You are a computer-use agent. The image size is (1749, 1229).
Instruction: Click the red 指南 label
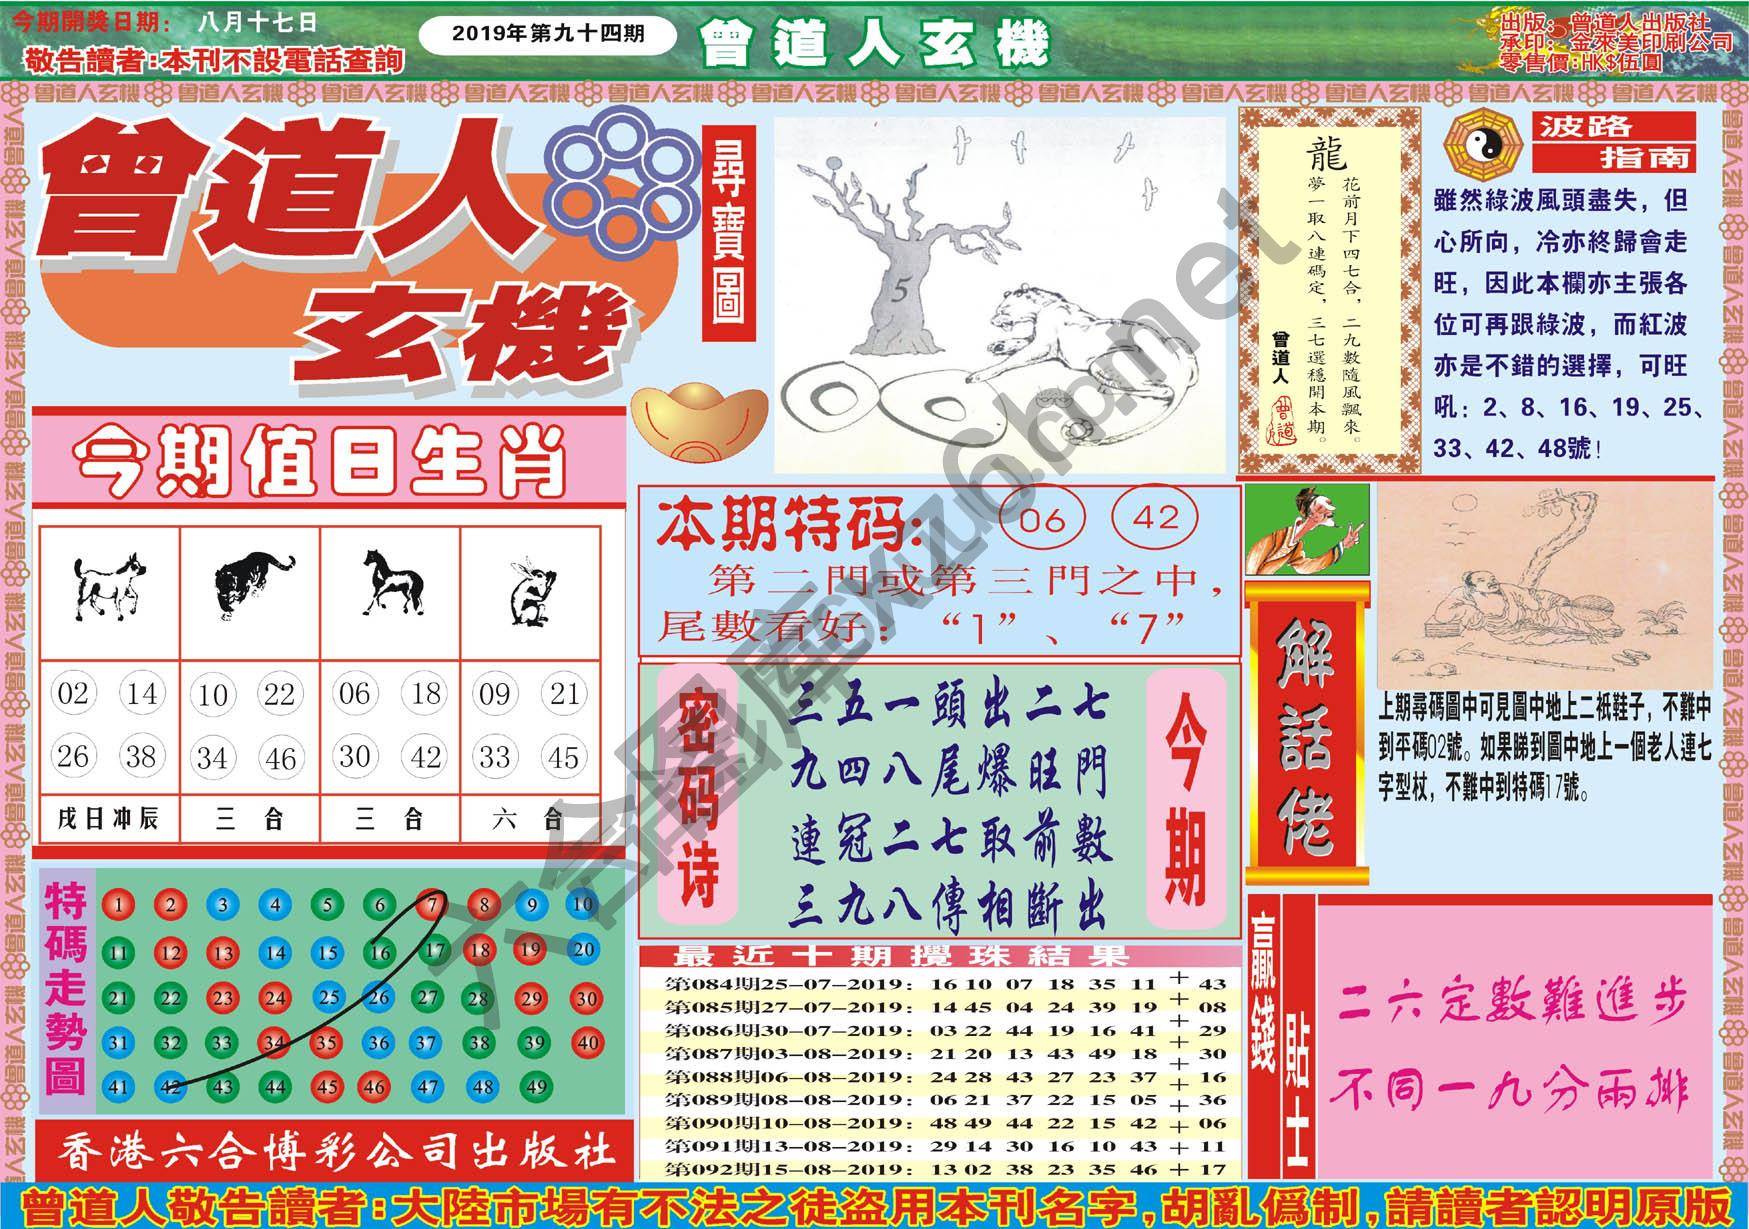click(x=1613, y=157)
